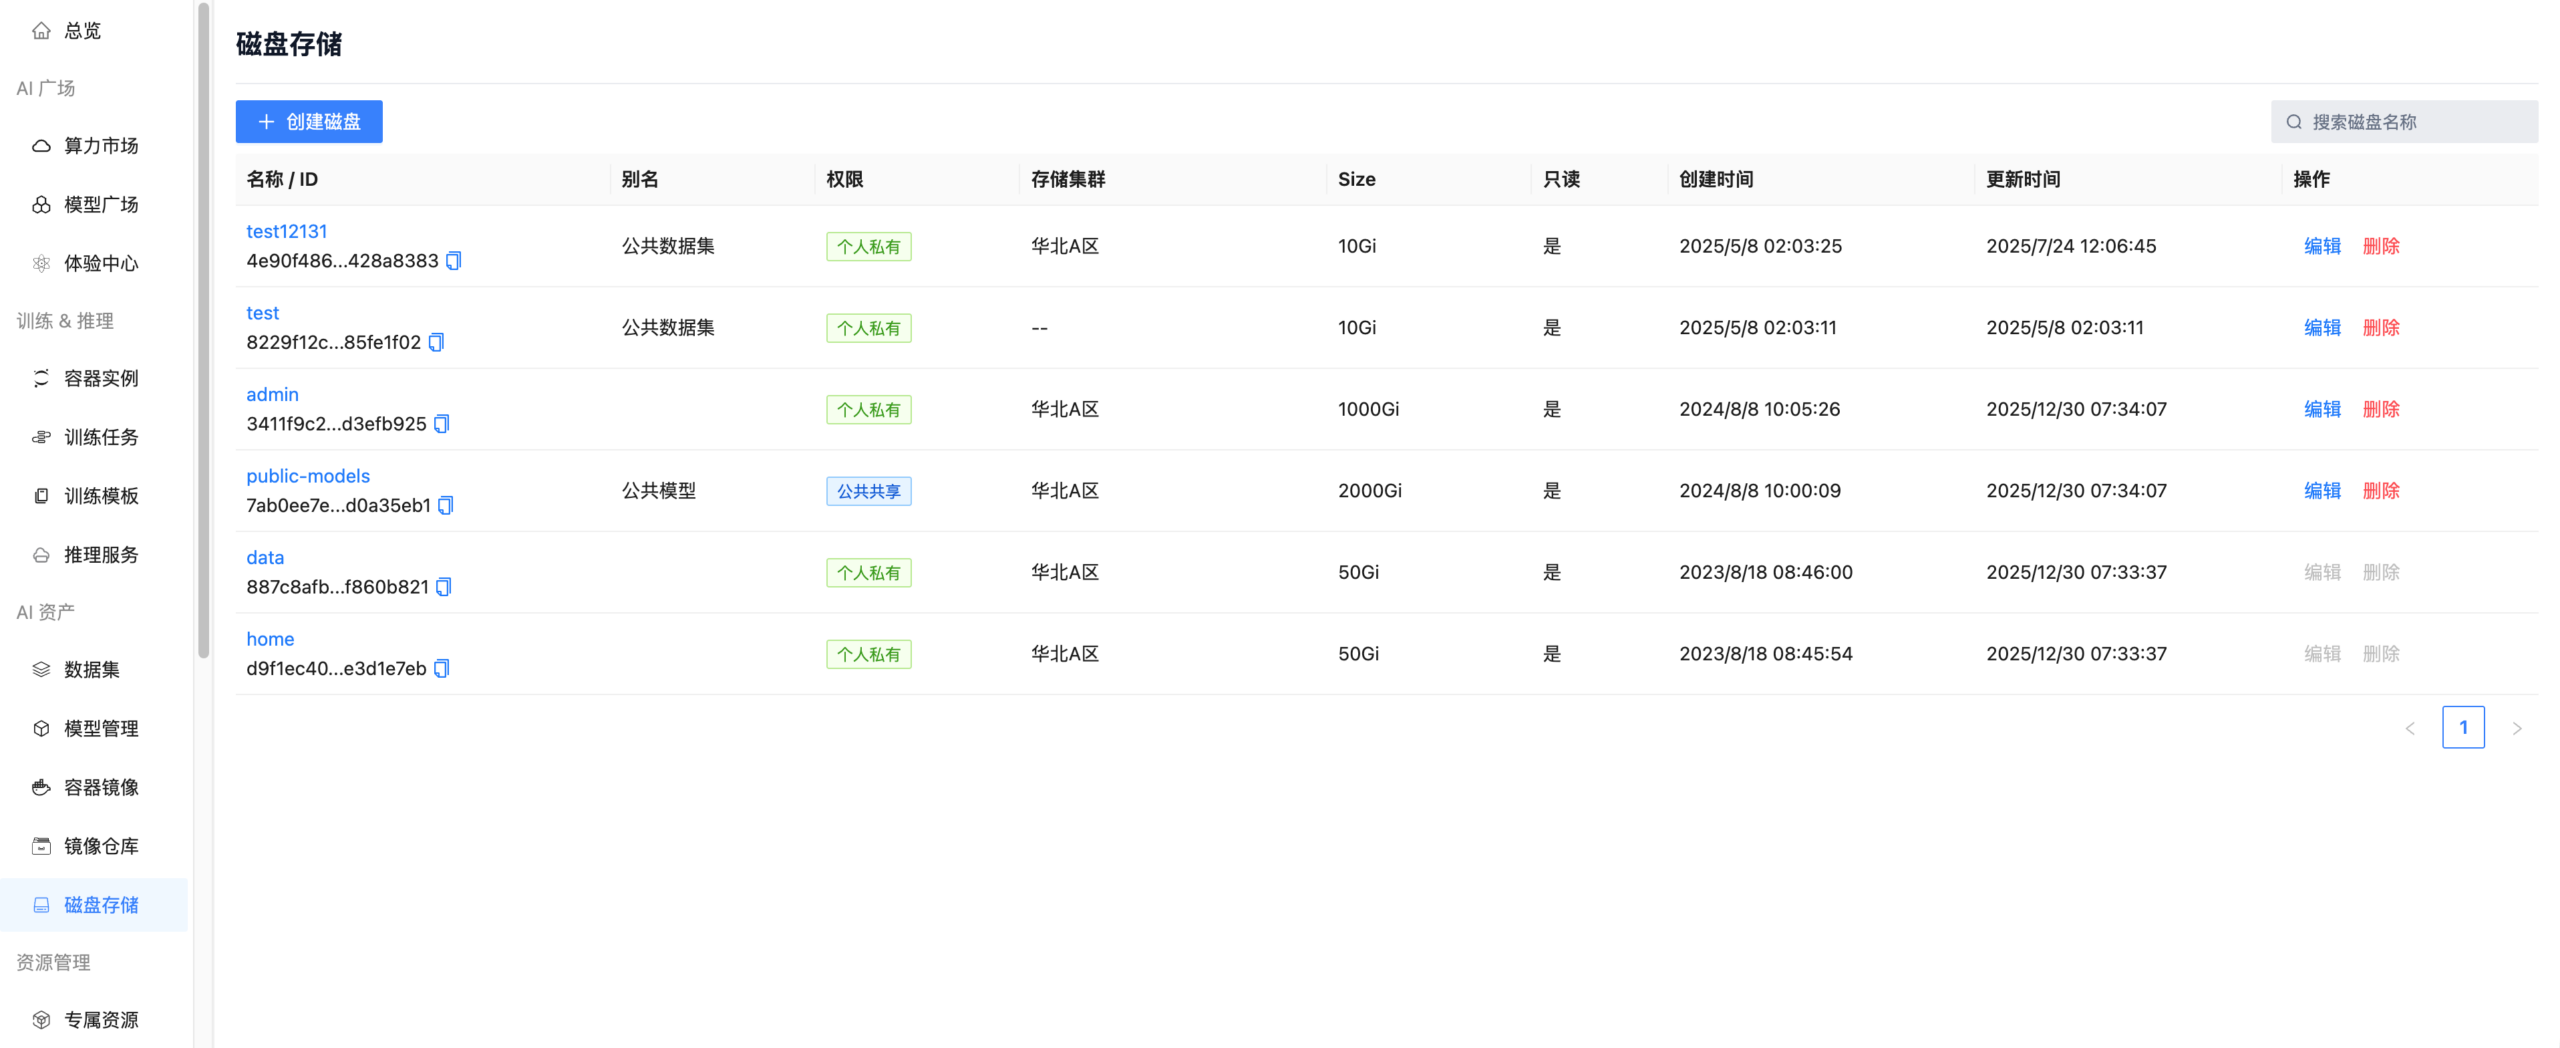Image resolution: width=2560 pixels, height=1048 pixels.
Task: Open 模型管理 in the sidebar
Action: coord(101,729)
